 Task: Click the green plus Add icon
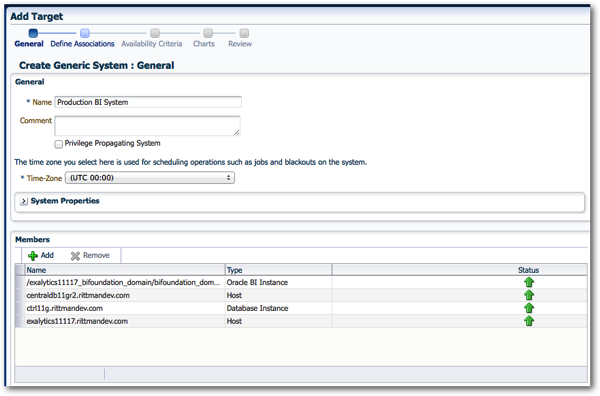point(33,256)
